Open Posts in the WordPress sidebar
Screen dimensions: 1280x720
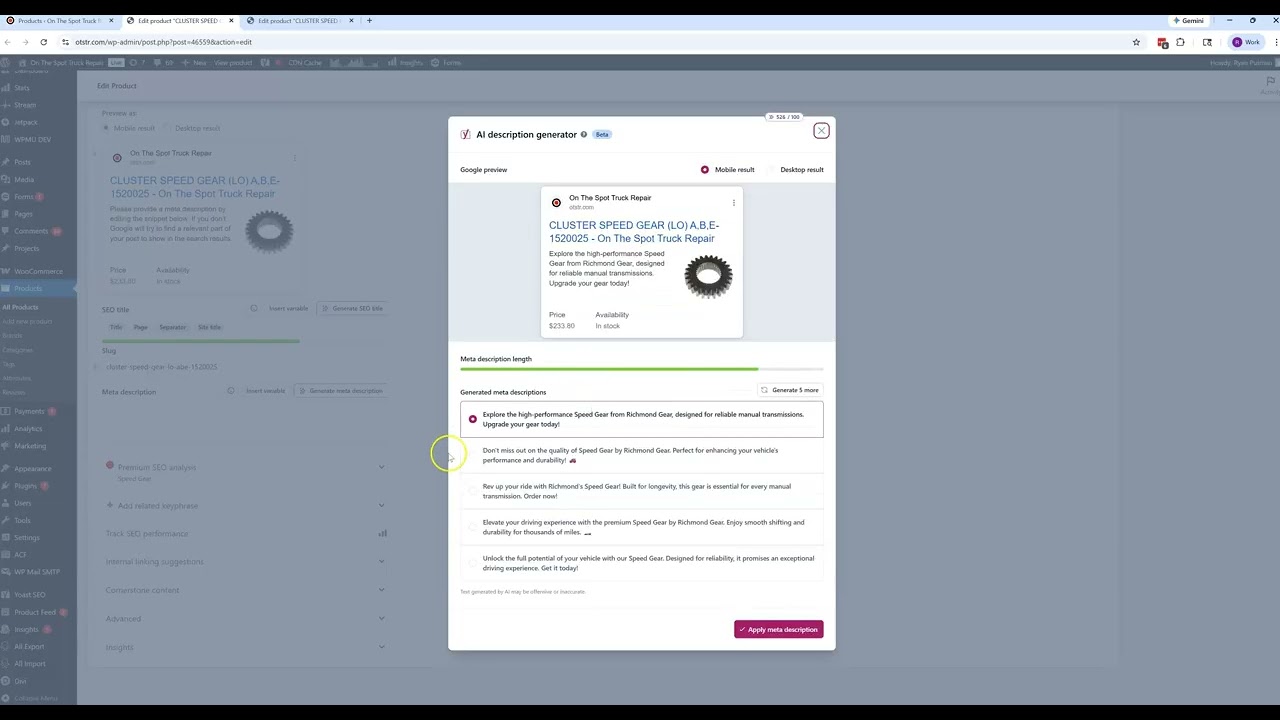22,162
